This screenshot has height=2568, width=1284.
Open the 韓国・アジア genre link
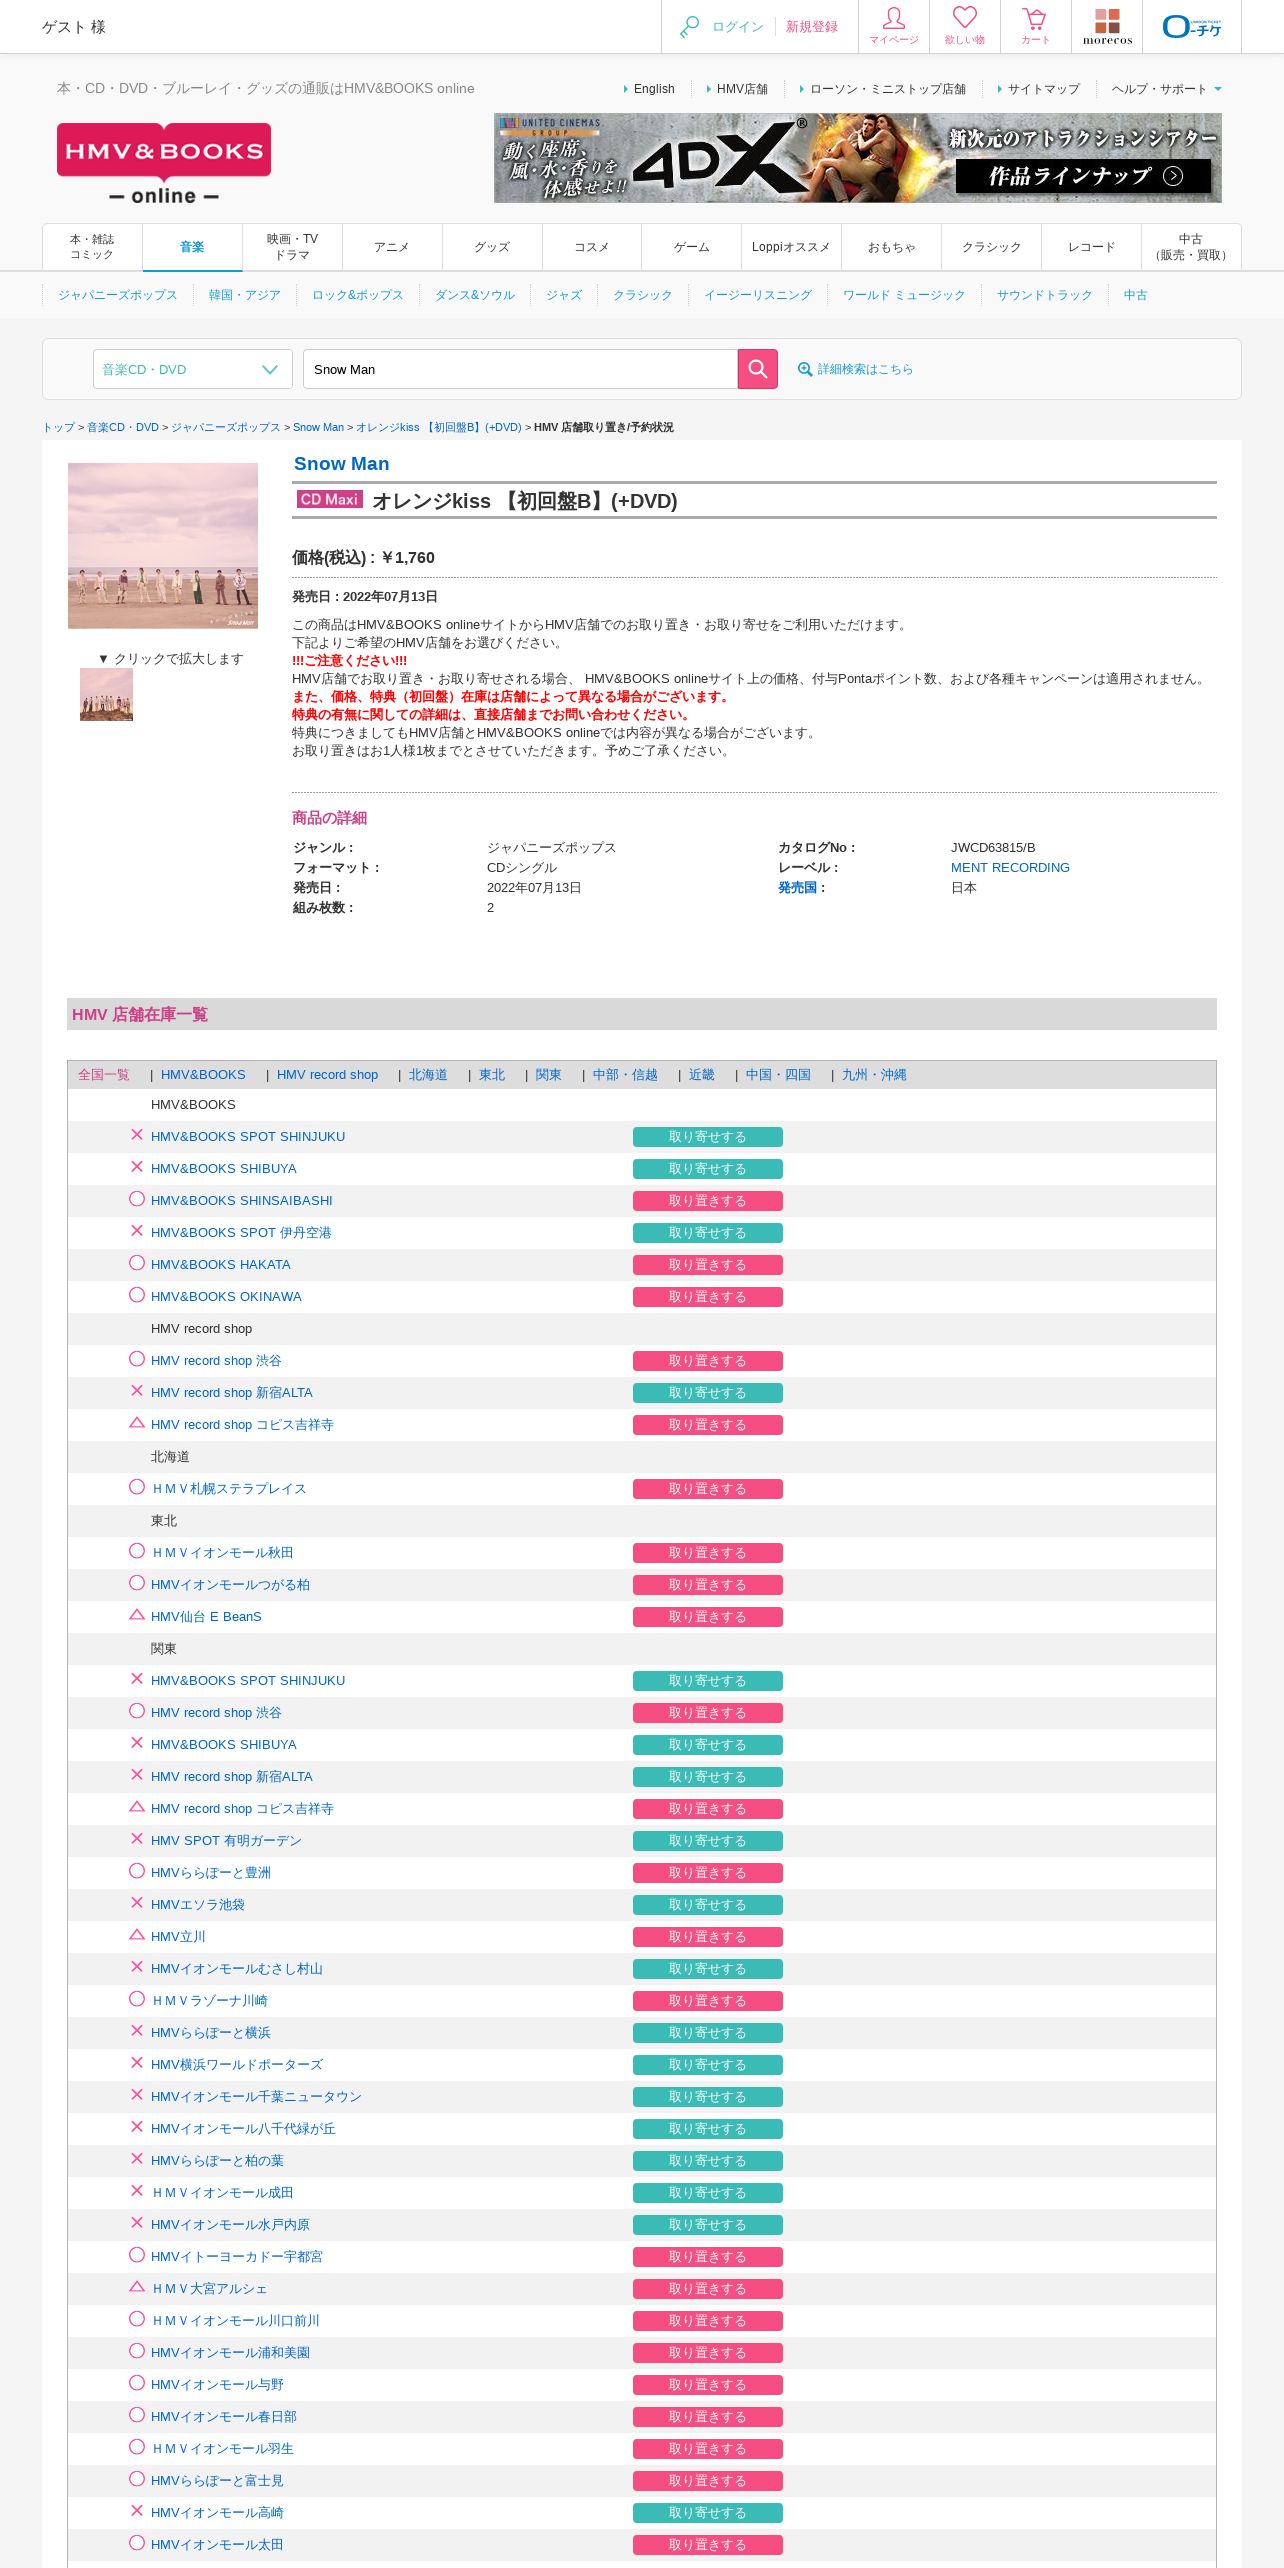(245, 295)
